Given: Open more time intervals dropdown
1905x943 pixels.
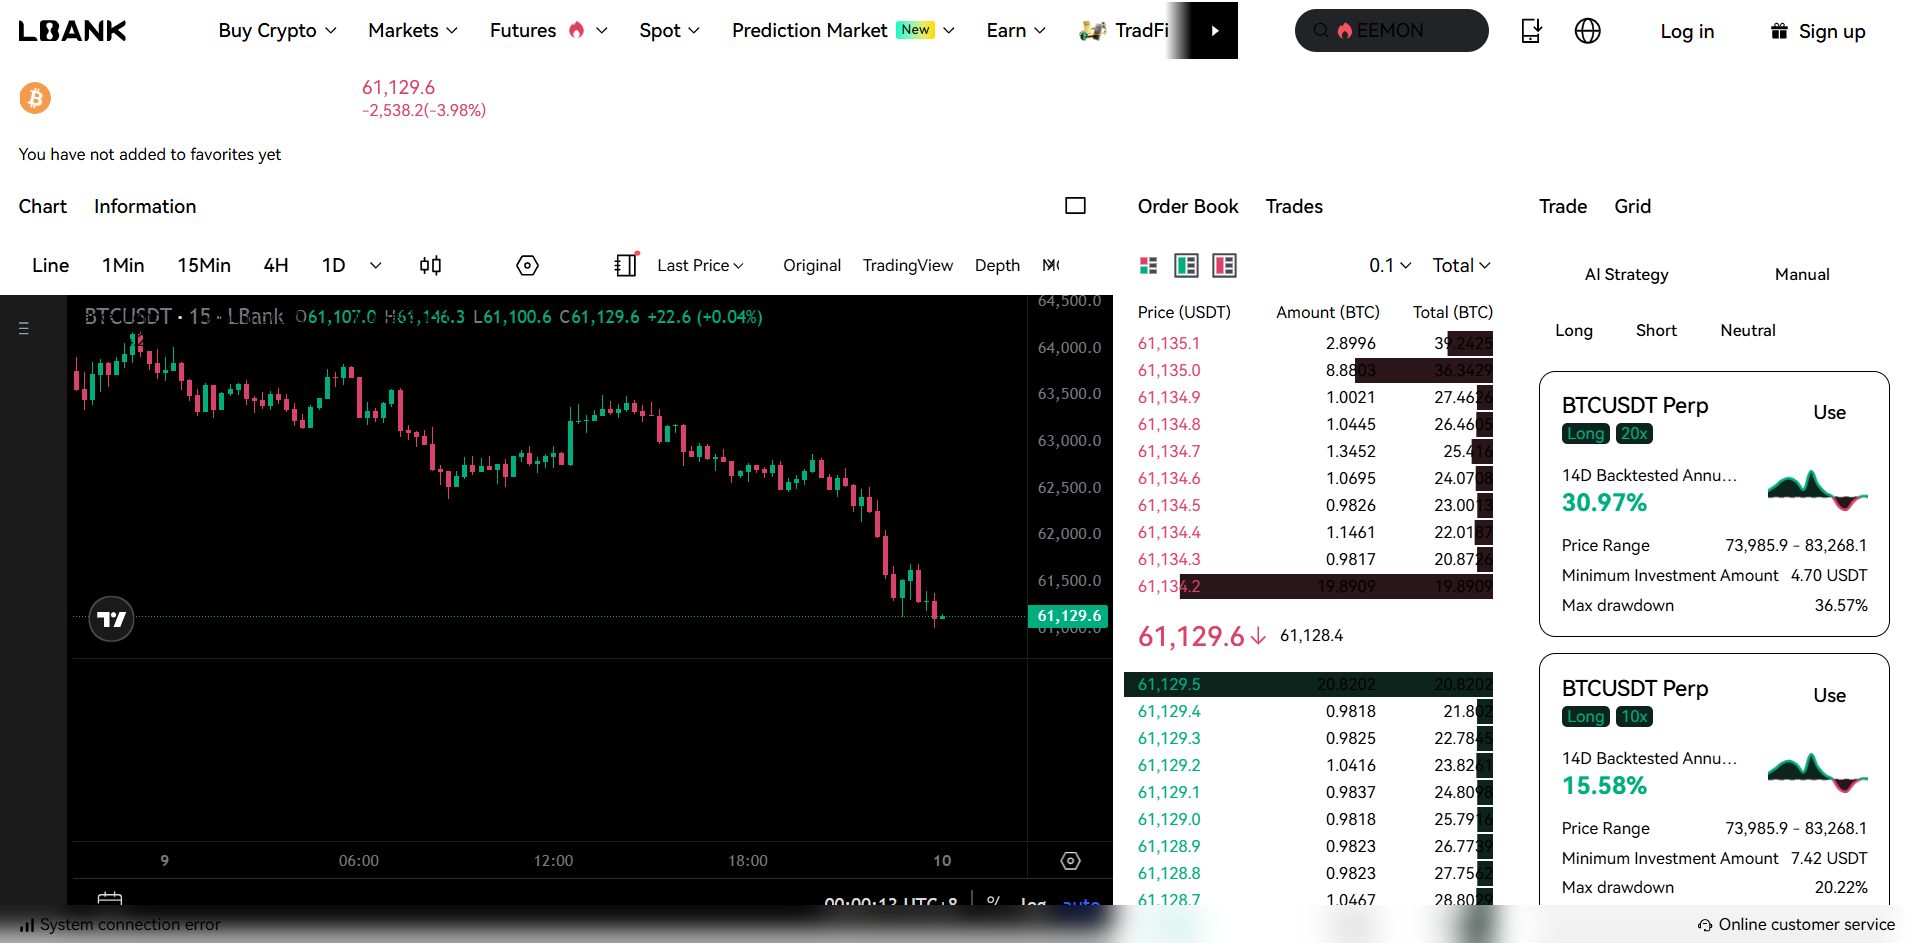Looking at the screenshot, I should pos(375,265).
